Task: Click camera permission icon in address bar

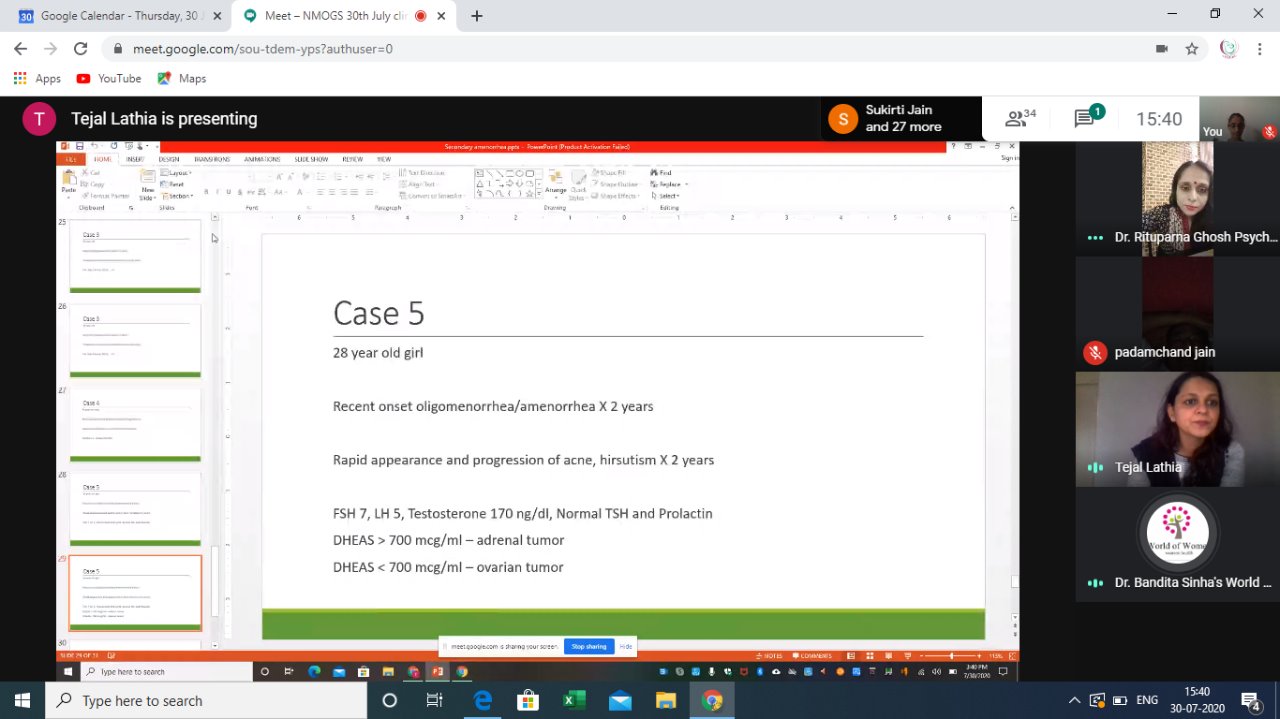Action: pos(1162,48)
